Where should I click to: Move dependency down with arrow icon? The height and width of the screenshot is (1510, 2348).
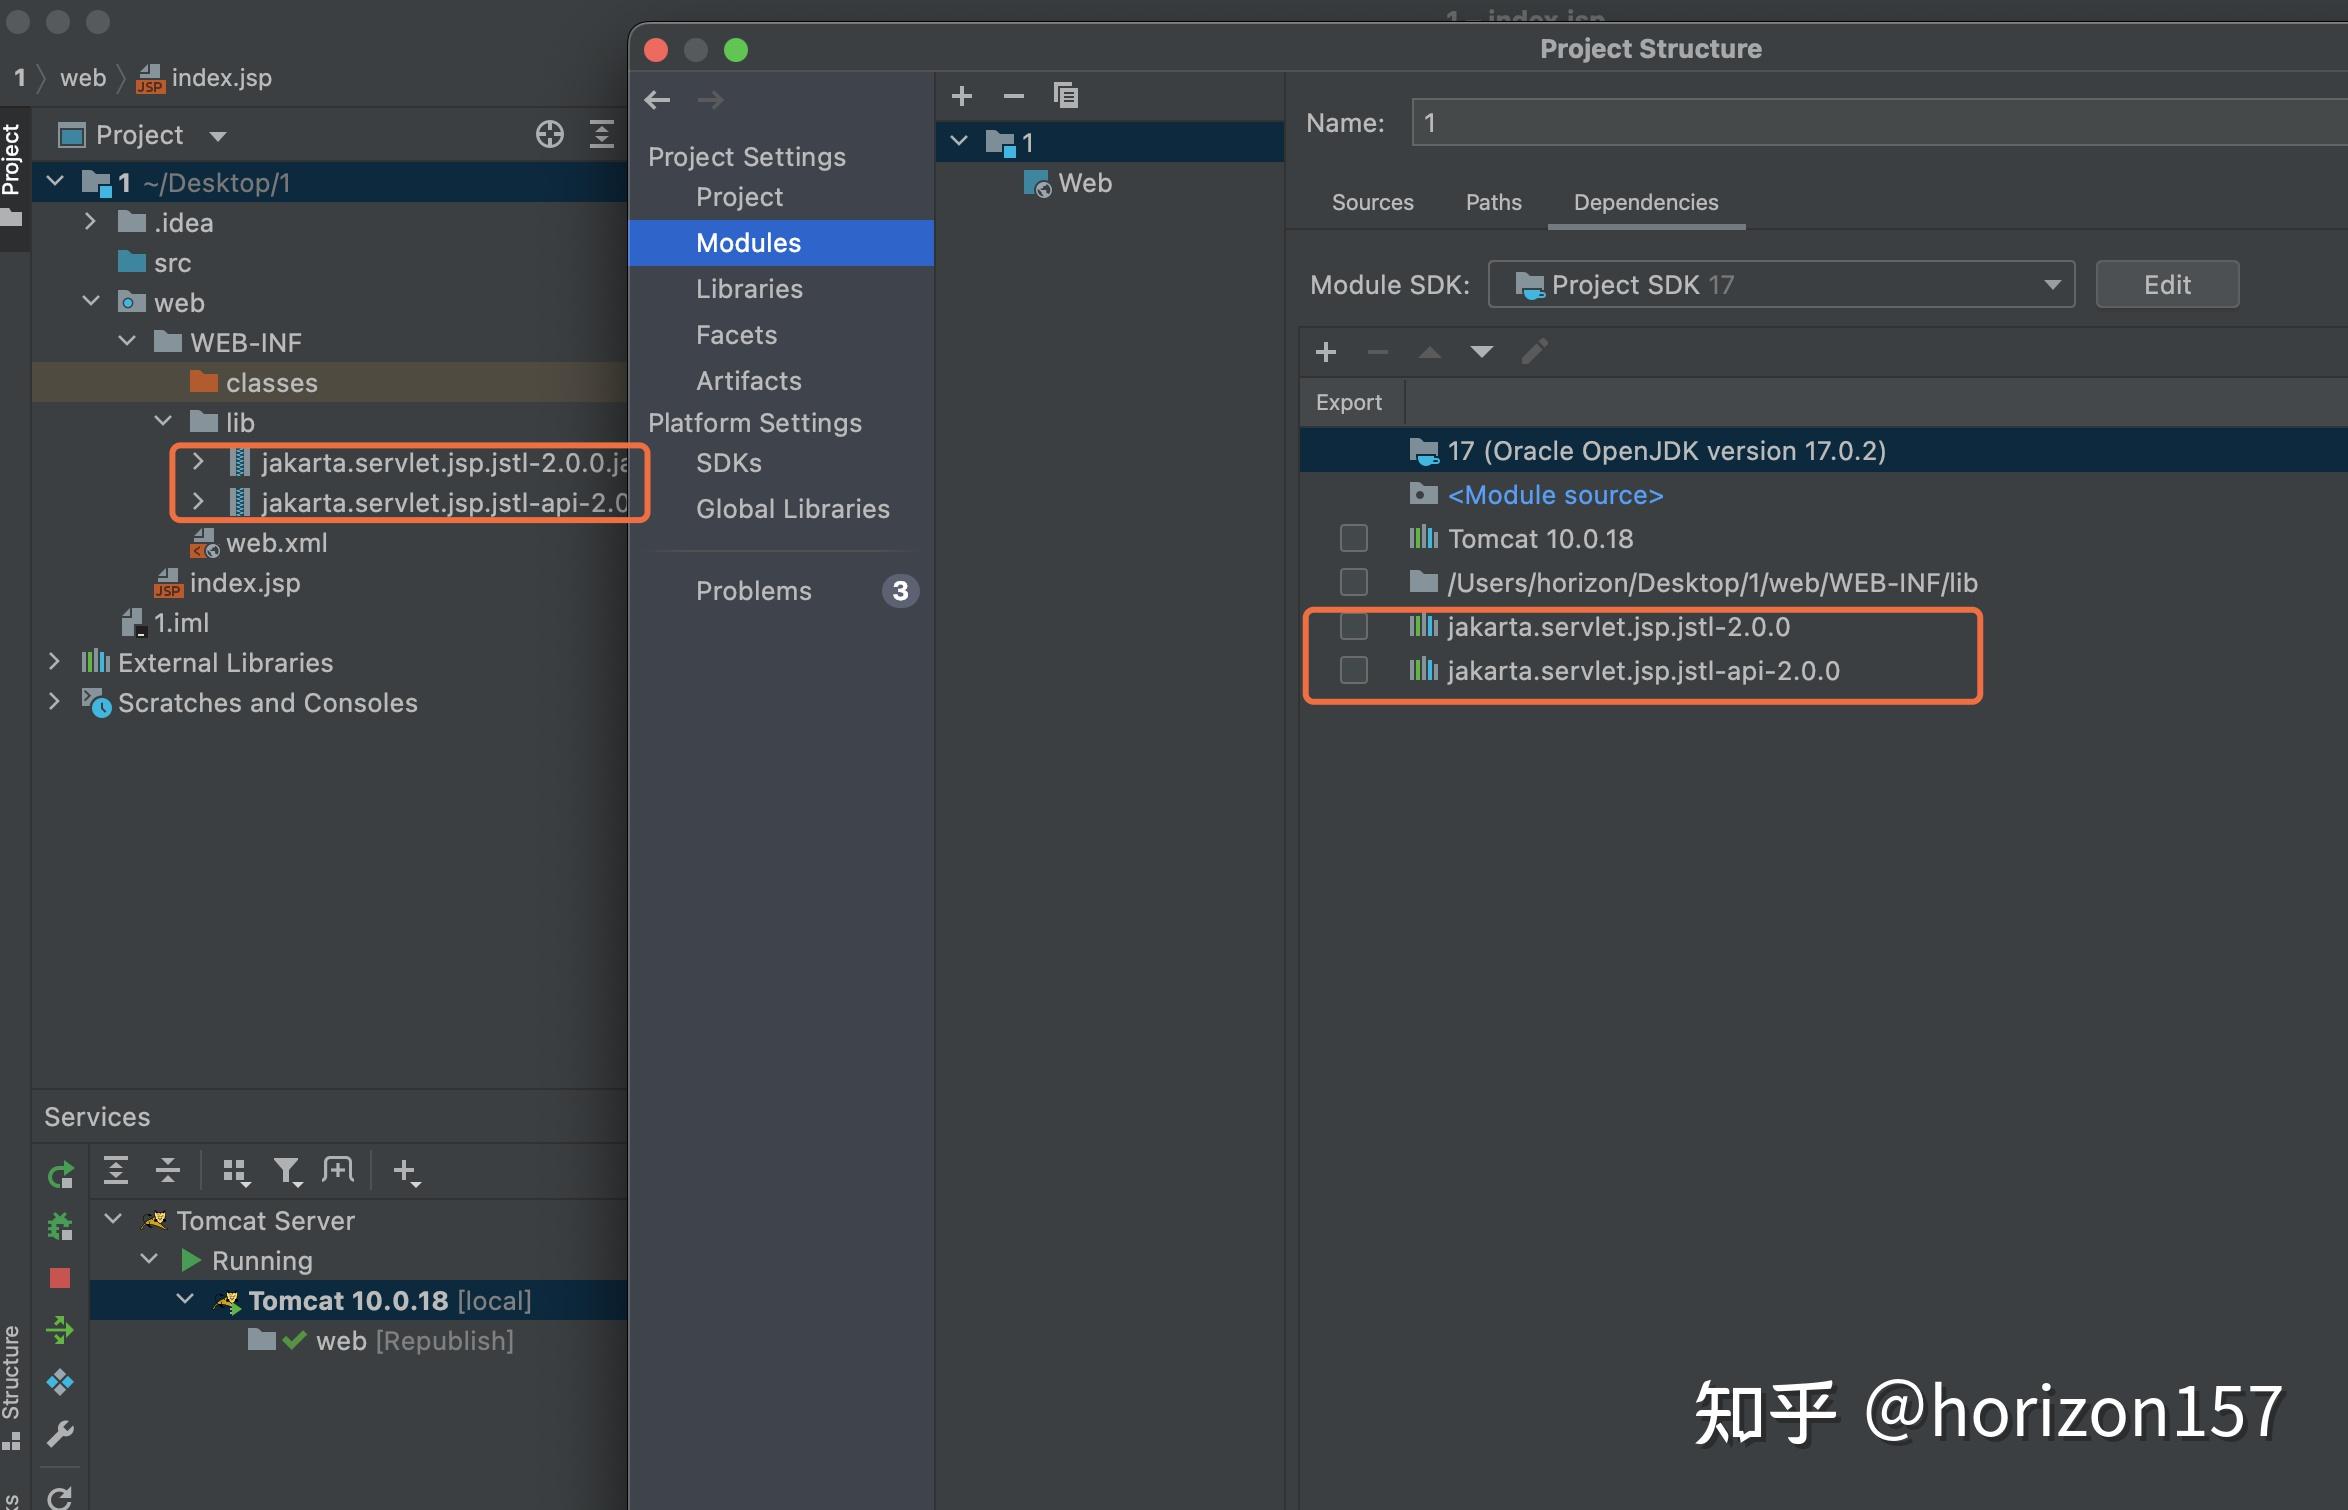tap(1481, 352)
